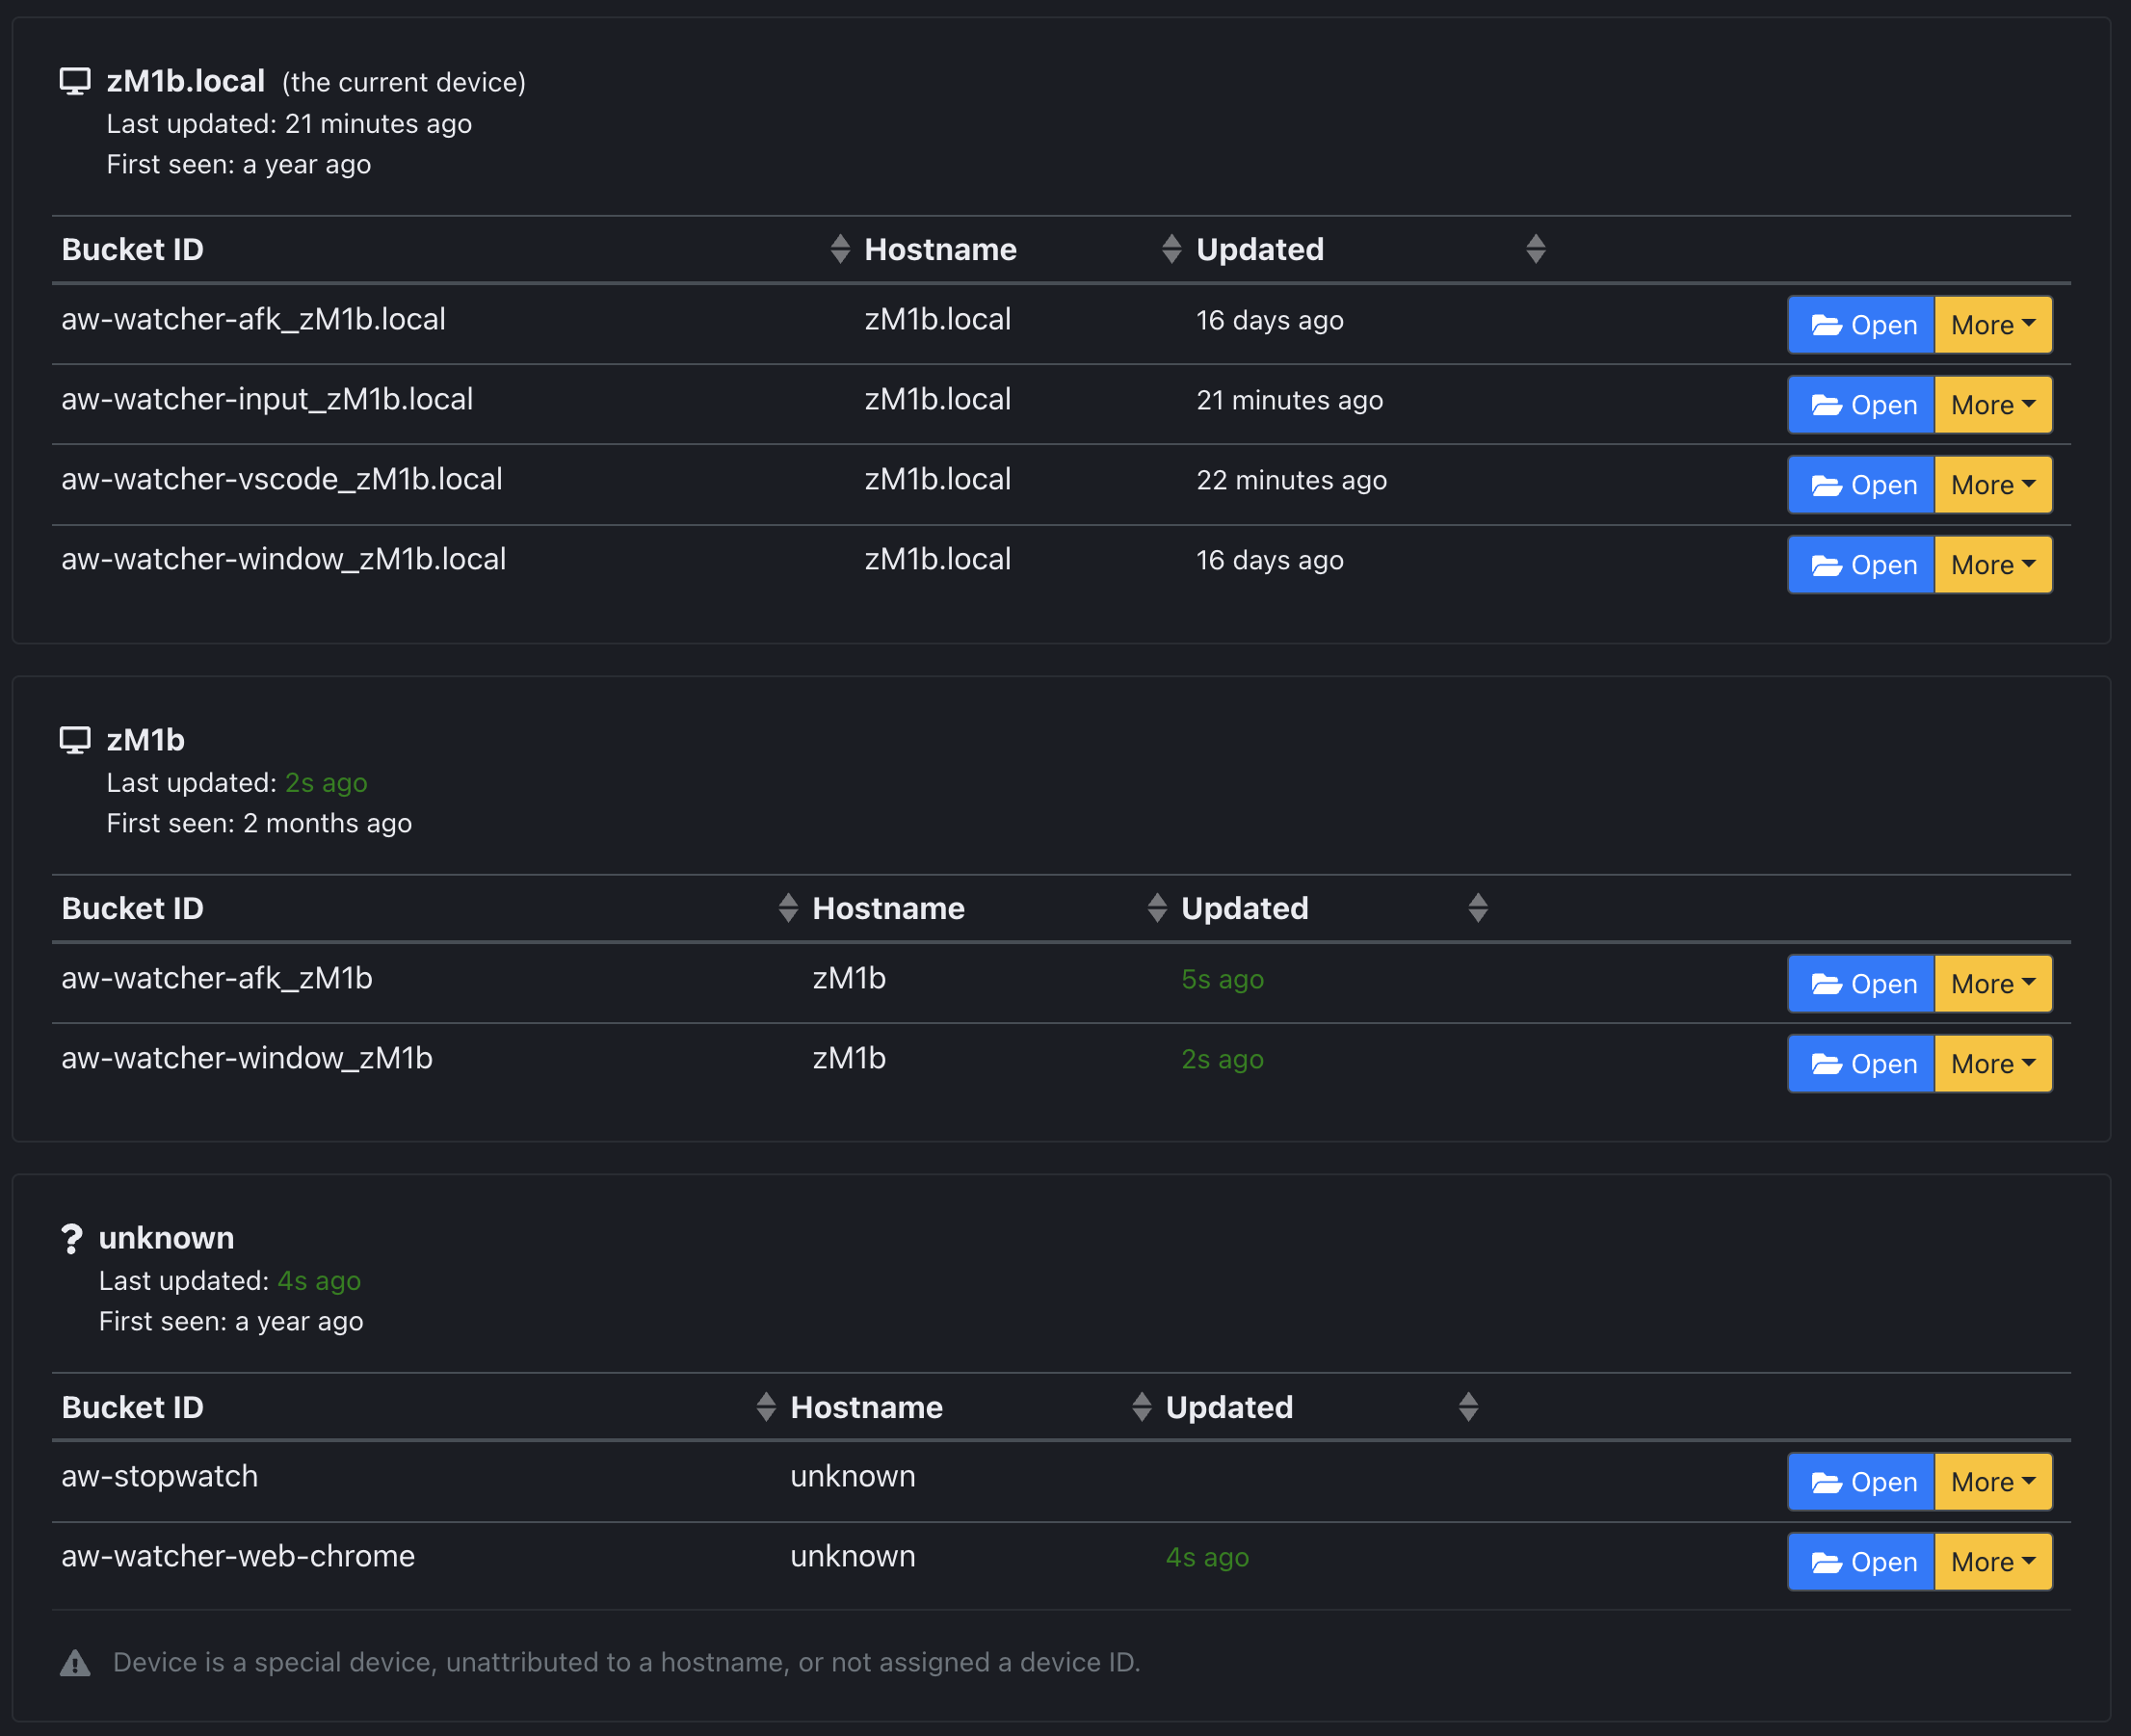This screenshot has height=1736, width=2131.
Task: Expand More dropdown for aw-watcher-window_zM1b
Action: pos(1993,1064)
